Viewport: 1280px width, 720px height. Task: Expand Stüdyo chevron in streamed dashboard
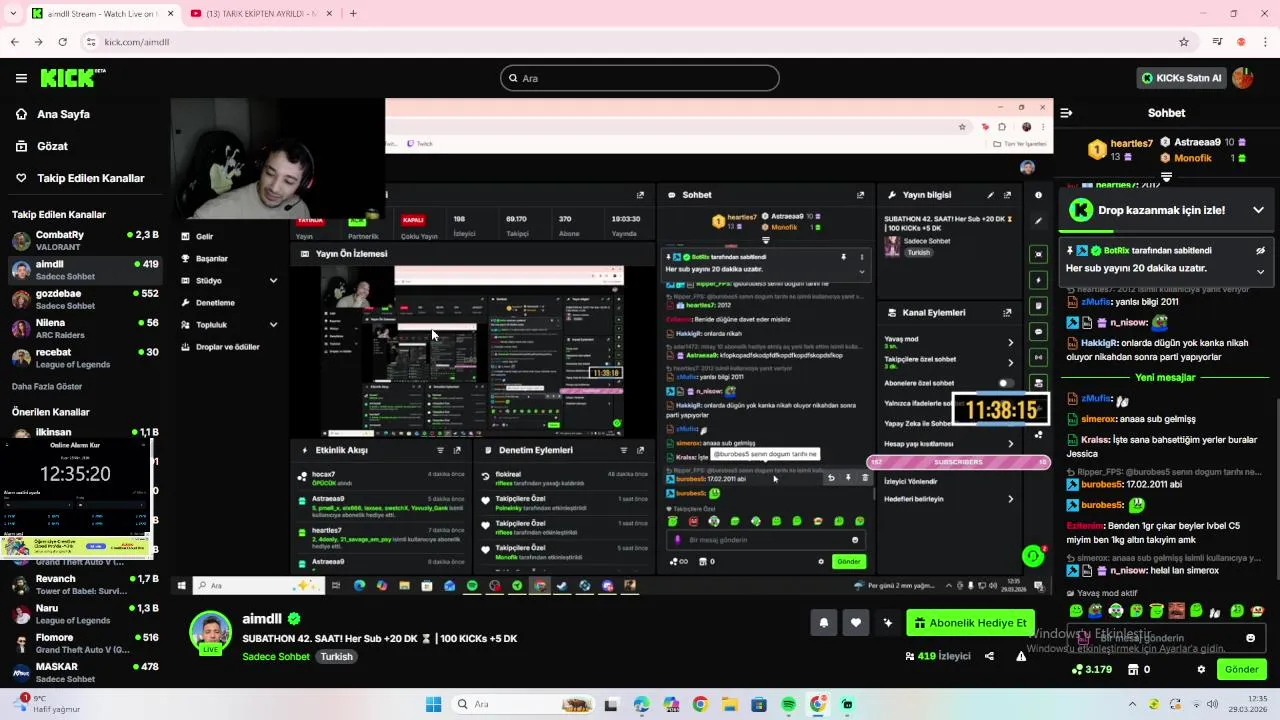coord(273,281)
